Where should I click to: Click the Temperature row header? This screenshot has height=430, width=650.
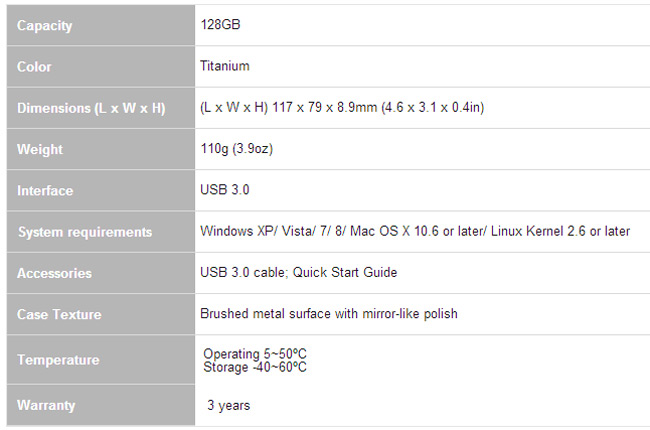point(58,360)
